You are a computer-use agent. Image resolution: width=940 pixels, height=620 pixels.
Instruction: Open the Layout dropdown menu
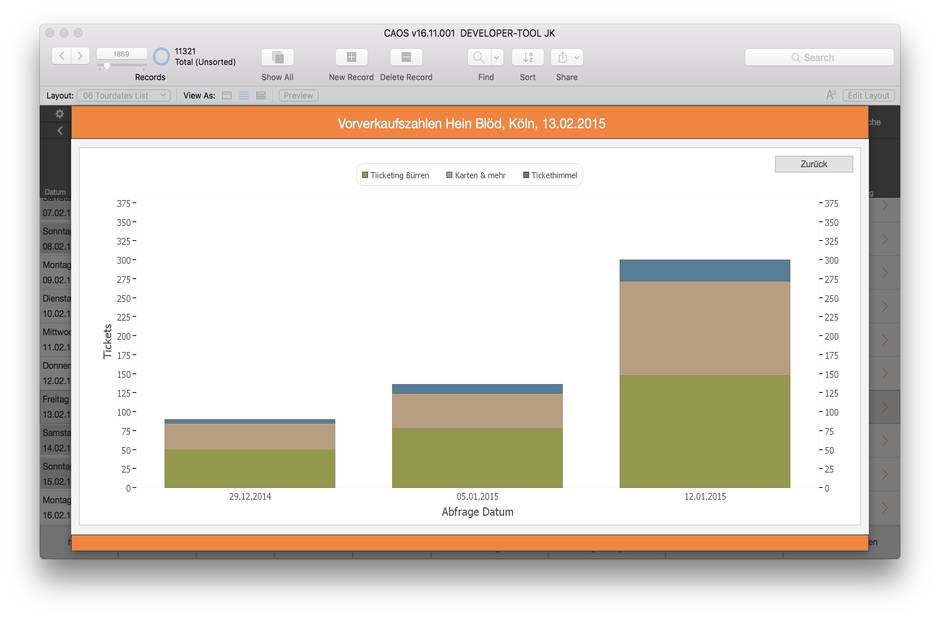click(x=124, y=95)
